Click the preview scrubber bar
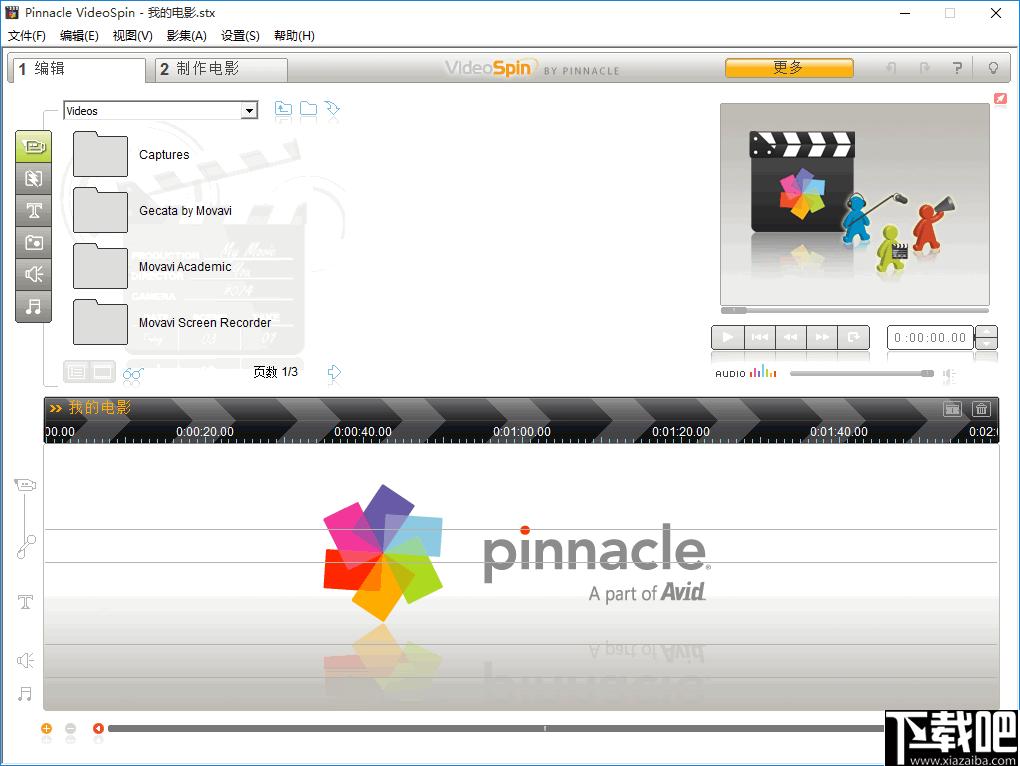 coord(855,310)
